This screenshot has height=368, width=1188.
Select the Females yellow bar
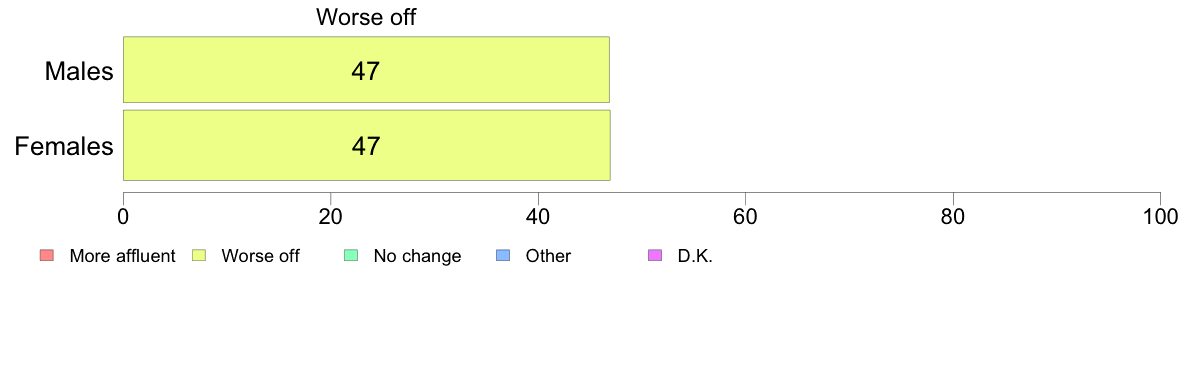click(367, 145)
